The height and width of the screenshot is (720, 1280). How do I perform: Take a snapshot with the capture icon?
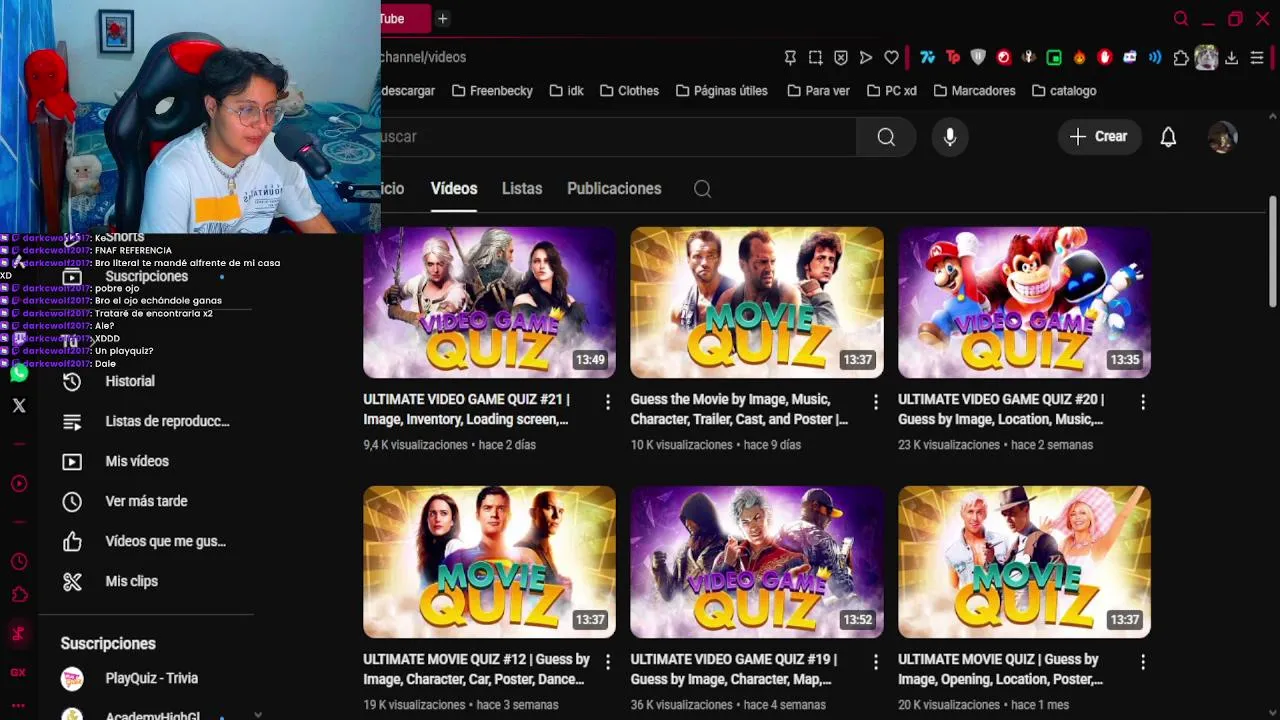[816, 58]
